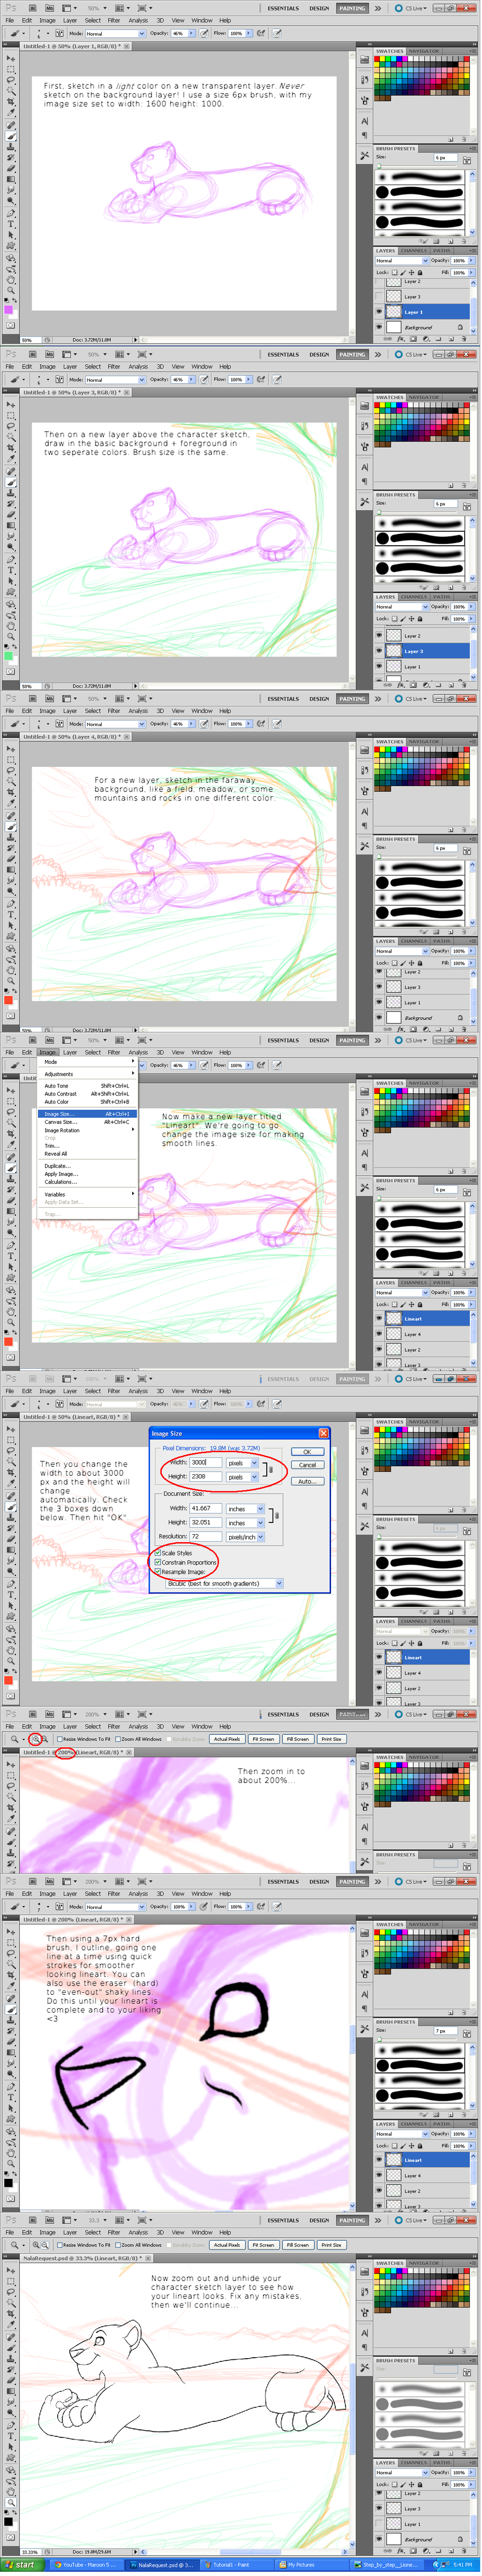
Task: Open pixel Width units dropdown in Image Size
Action: tap(242, 1462)
